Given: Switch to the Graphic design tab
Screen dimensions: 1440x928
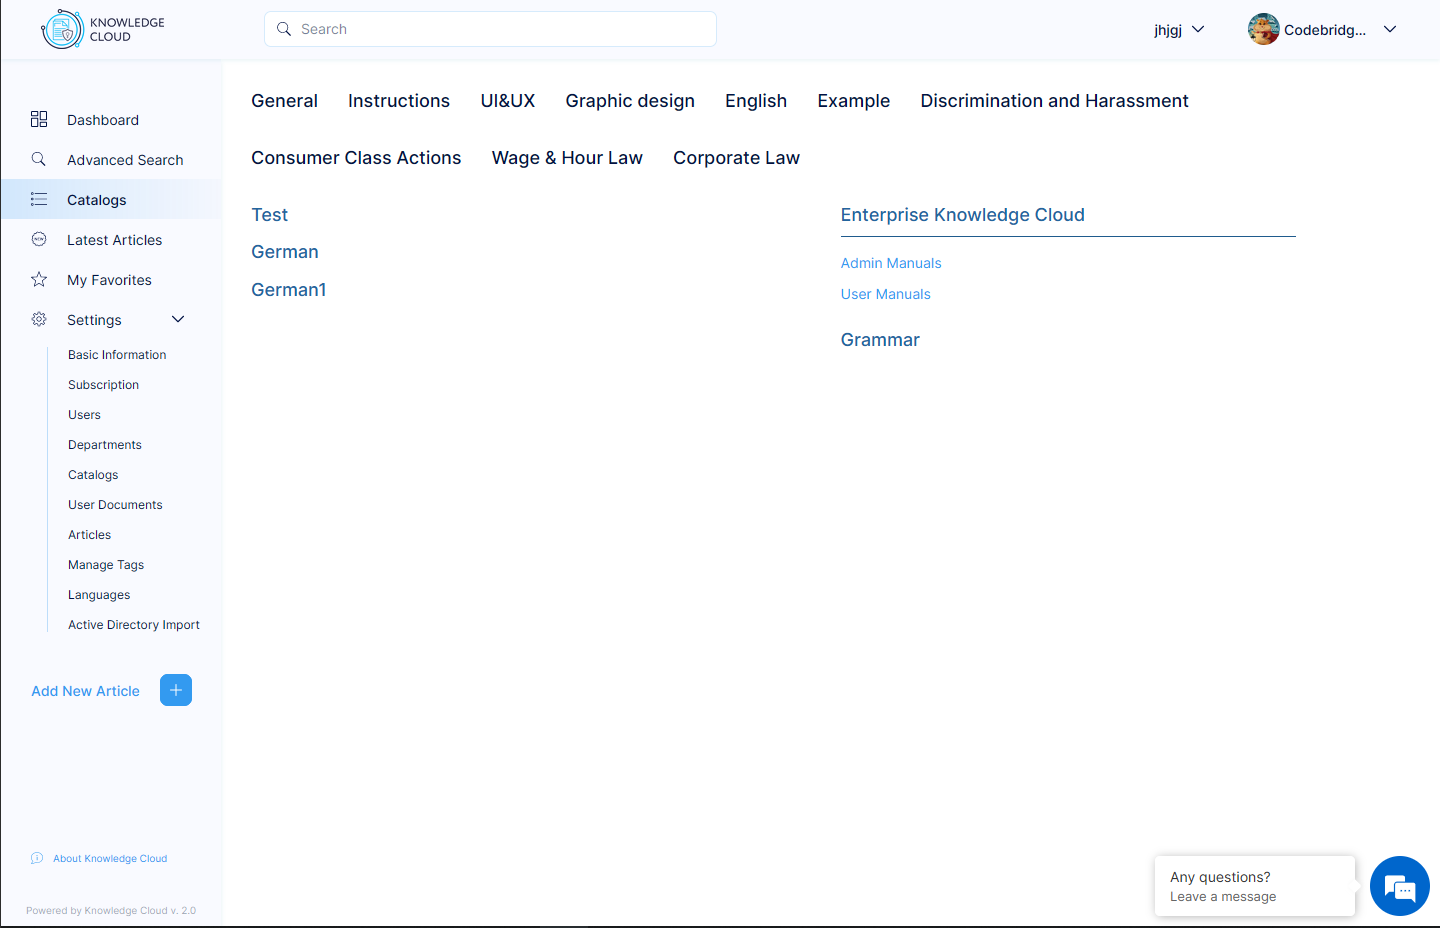Looking at the screenshot, I should [630, 101].
